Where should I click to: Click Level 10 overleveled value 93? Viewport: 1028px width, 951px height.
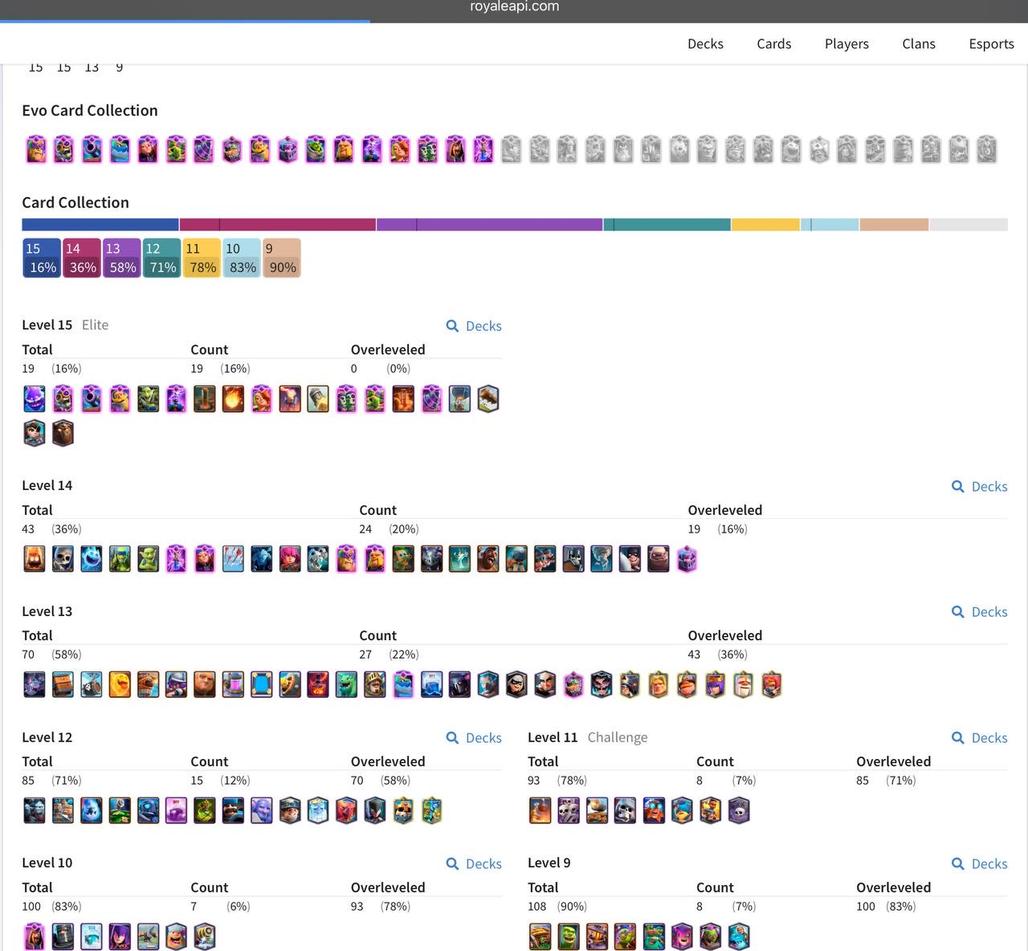coord(357,906)
